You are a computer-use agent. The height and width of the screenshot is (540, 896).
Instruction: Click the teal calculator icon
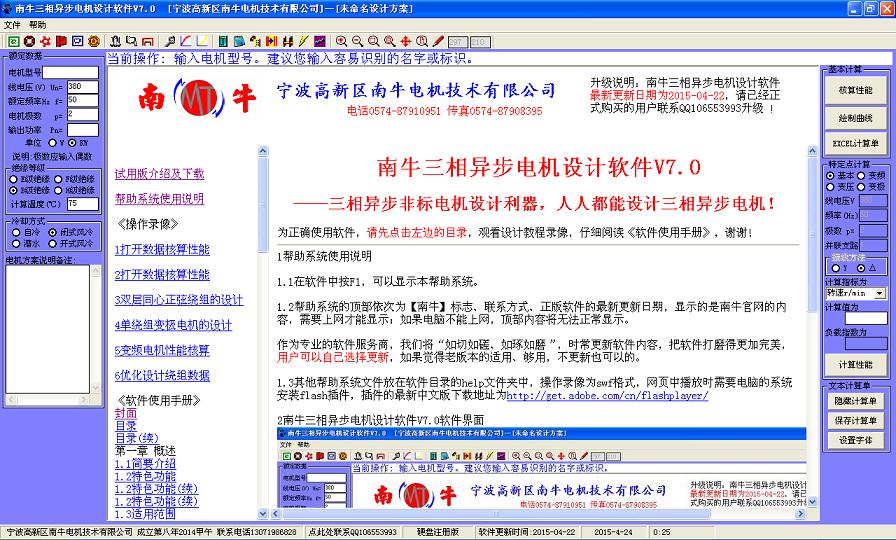point(223,41)
